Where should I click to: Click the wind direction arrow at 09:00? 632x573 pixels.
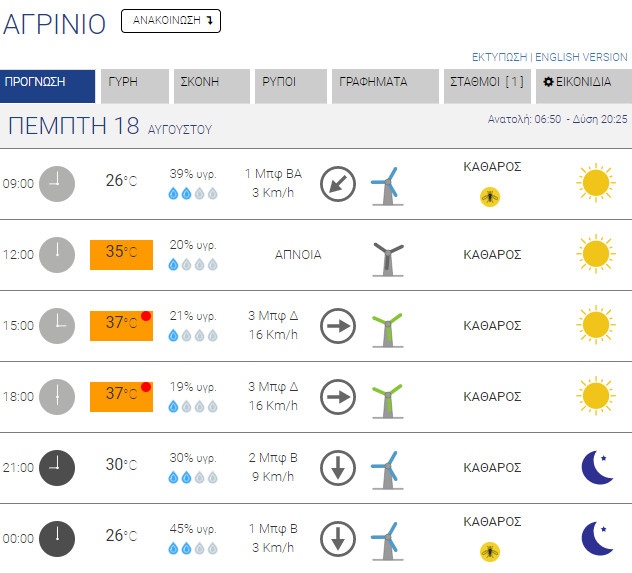tap(338, 184)
